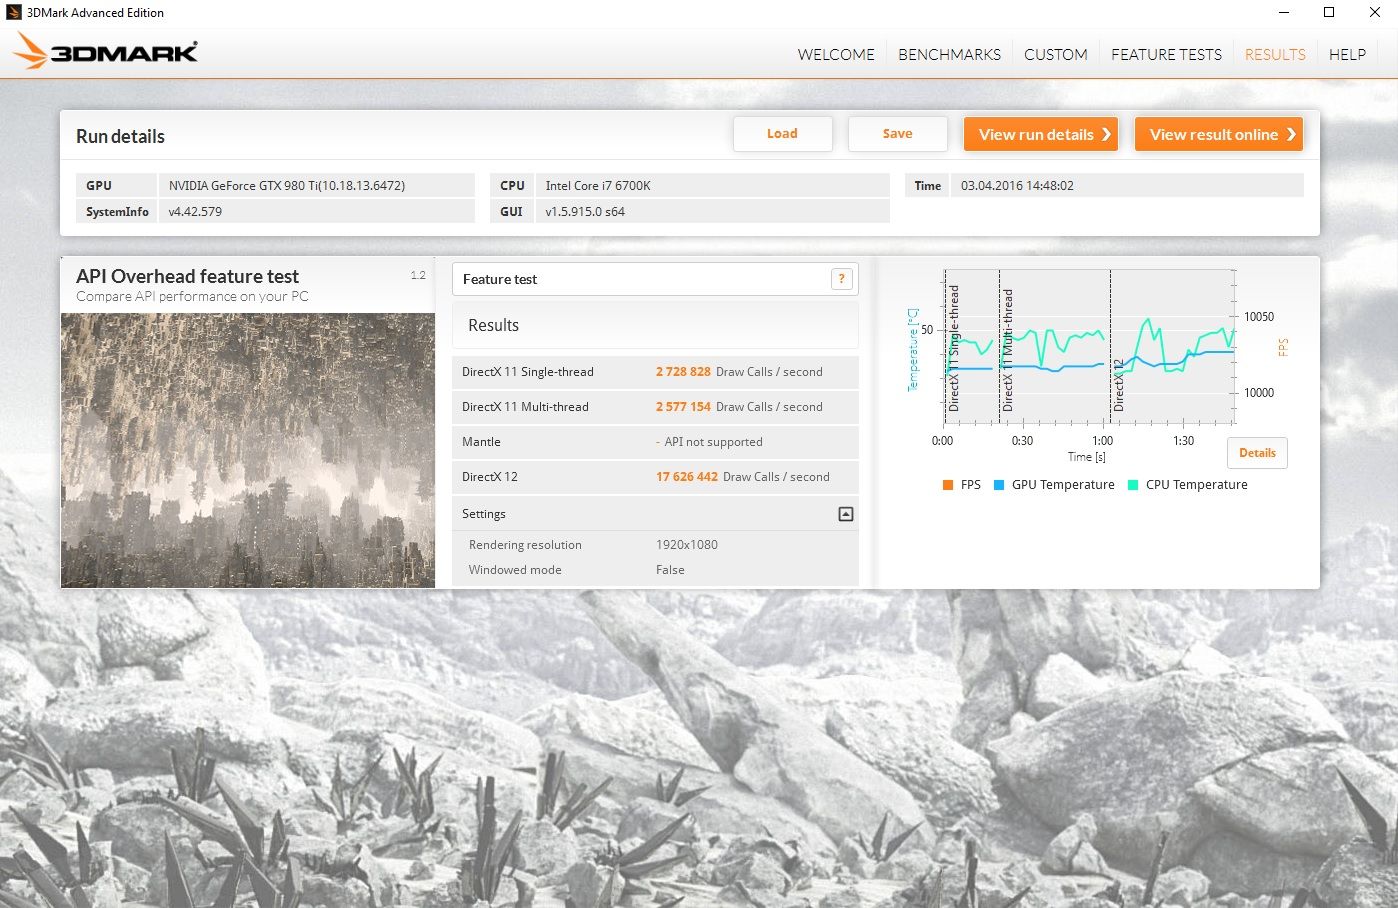Switch to the BENCHMARKS tab

[949, 54]
